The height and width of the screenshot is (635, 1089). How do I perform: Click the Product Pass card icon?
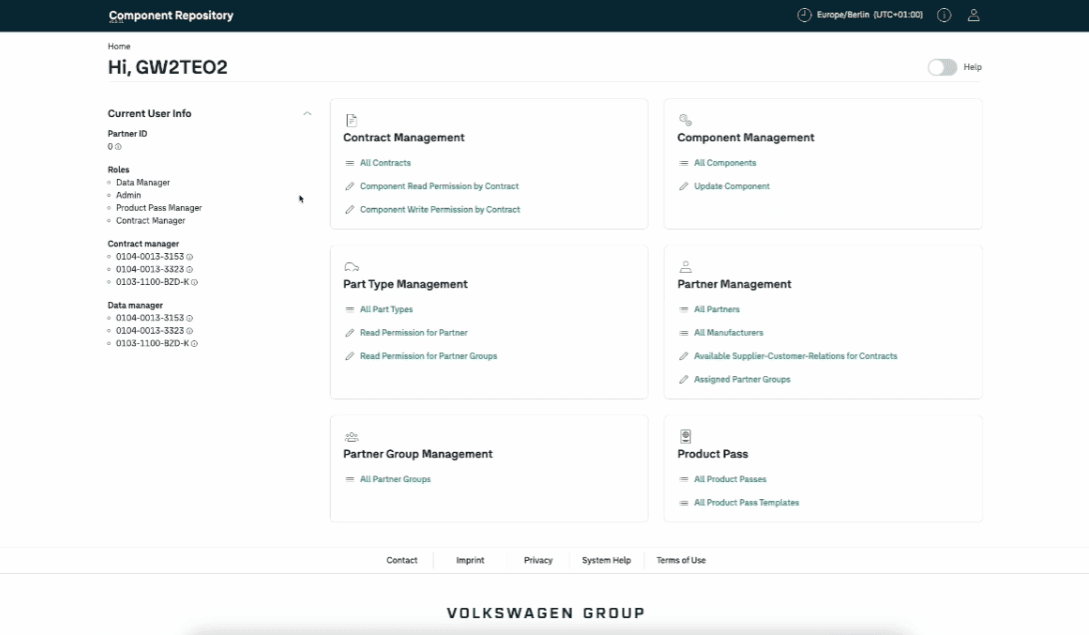coord(685,436)
